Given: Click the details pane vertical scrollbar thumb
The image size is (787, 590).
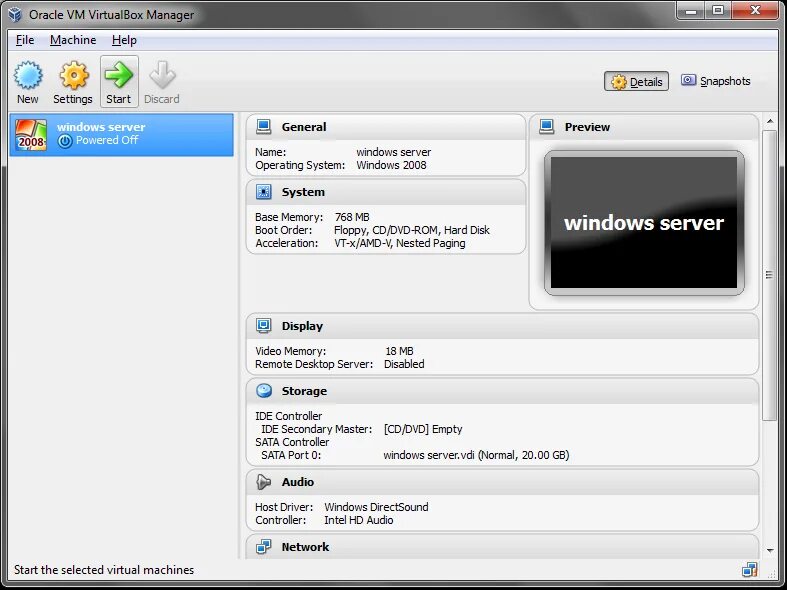Looking at the screenshot, I should pos(769,275).
